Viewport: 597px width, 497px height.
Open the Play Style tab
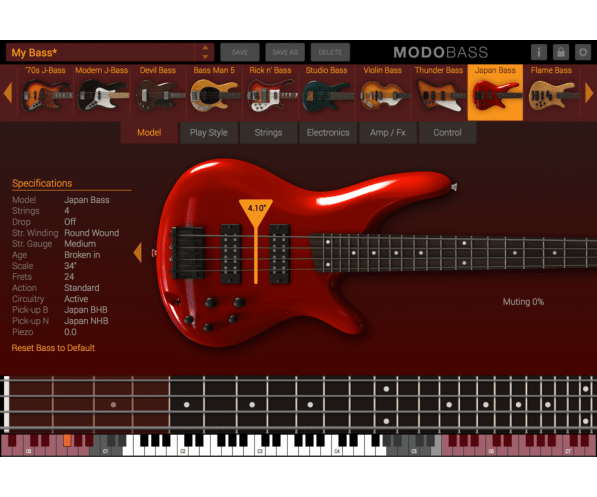click(209, 133)
